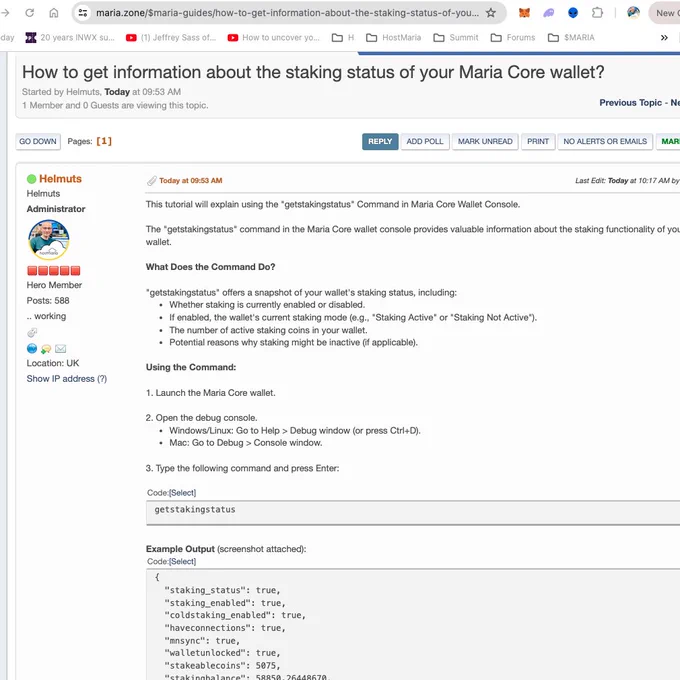
Task: Go to Previous Topic link
Action: 631,103
